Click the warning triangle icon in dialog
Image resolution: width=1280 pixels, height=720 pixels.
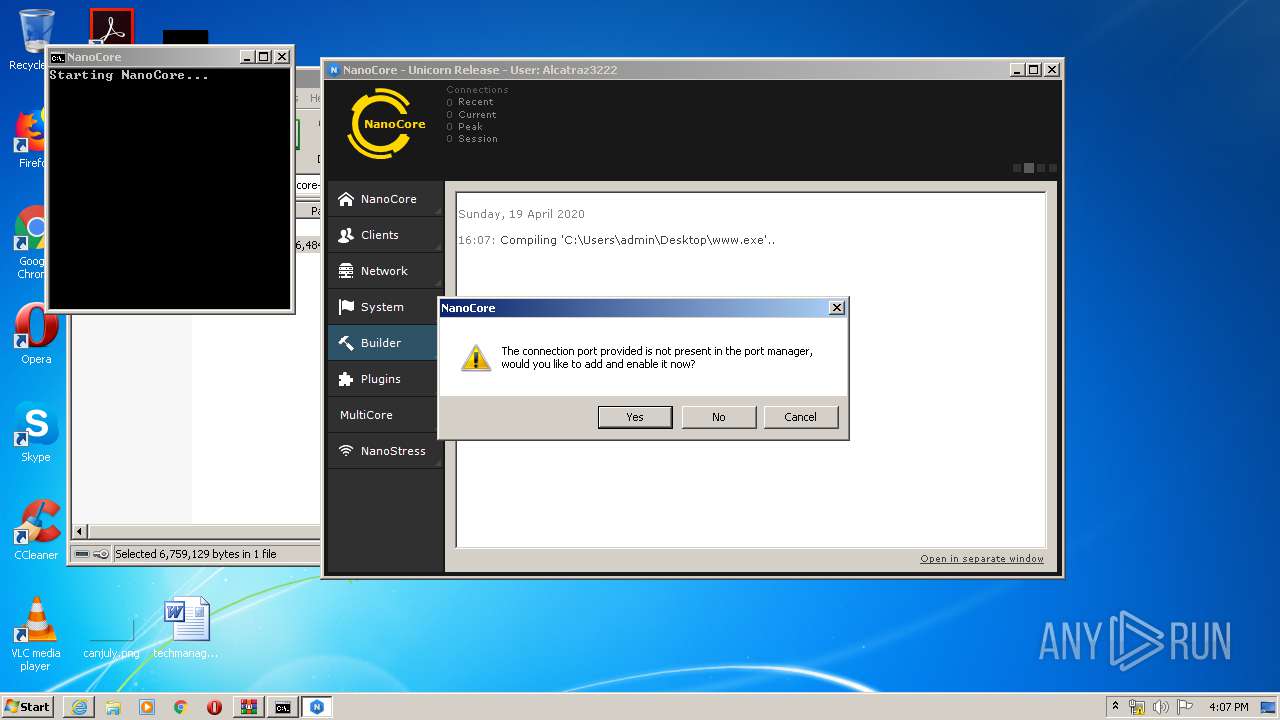476,358
